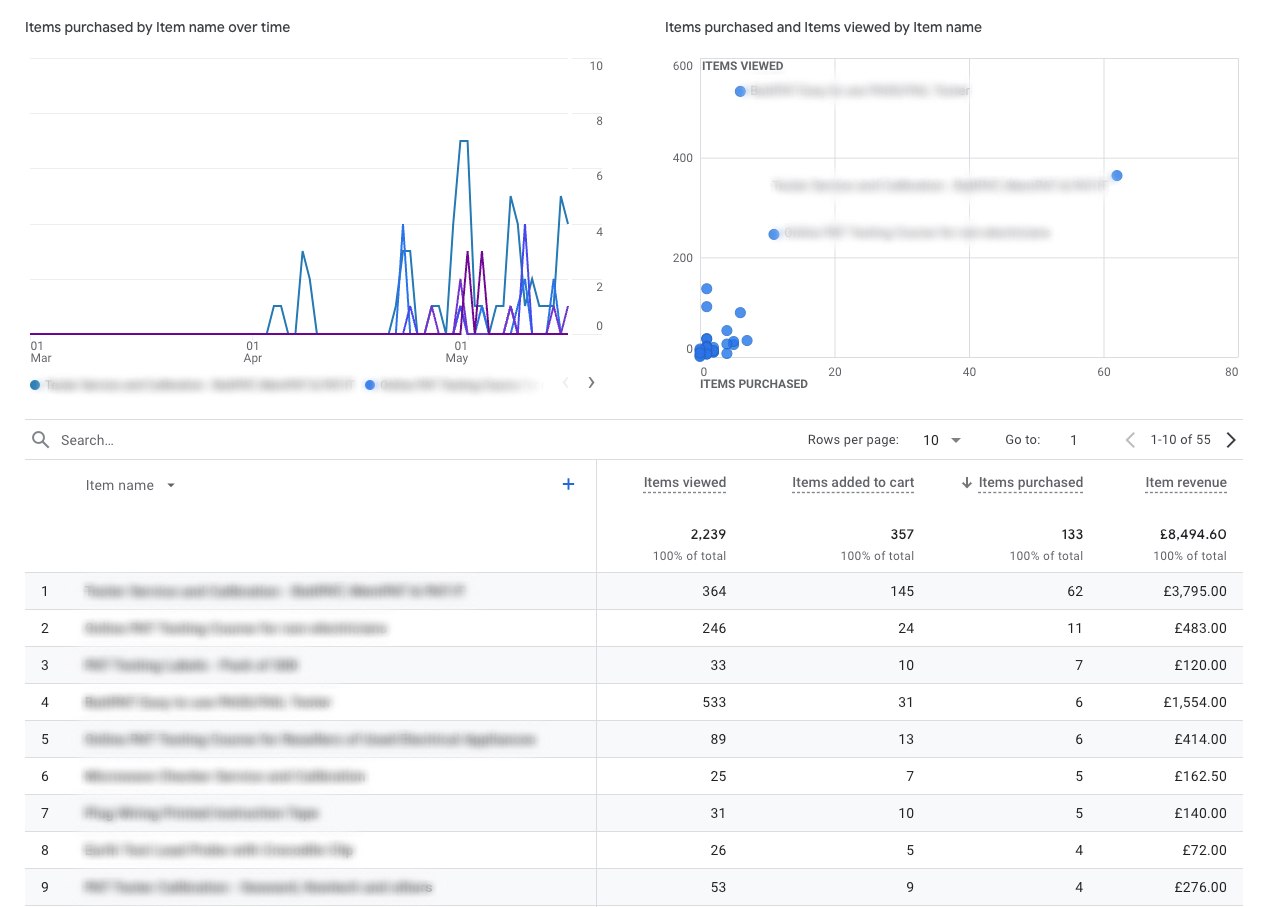Click the ITEMS PURCHASED axis label
The image size is (1262, 907).
point(754,384)
